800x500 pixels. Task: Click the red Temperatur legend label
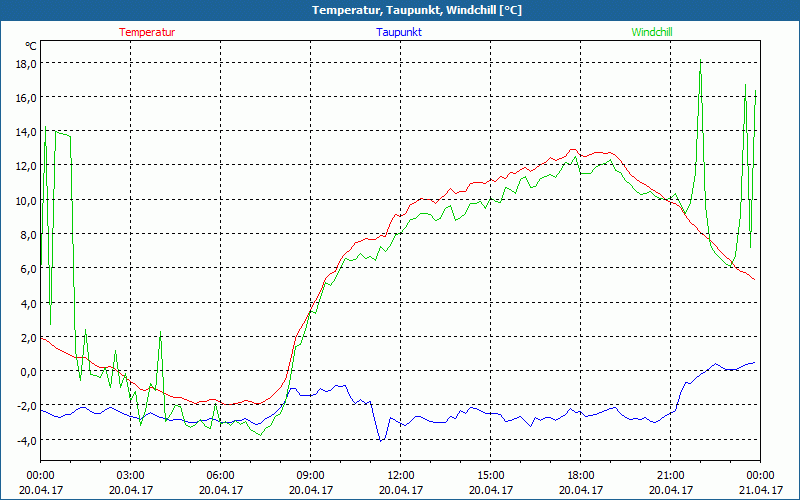click(x=147, y=32)
